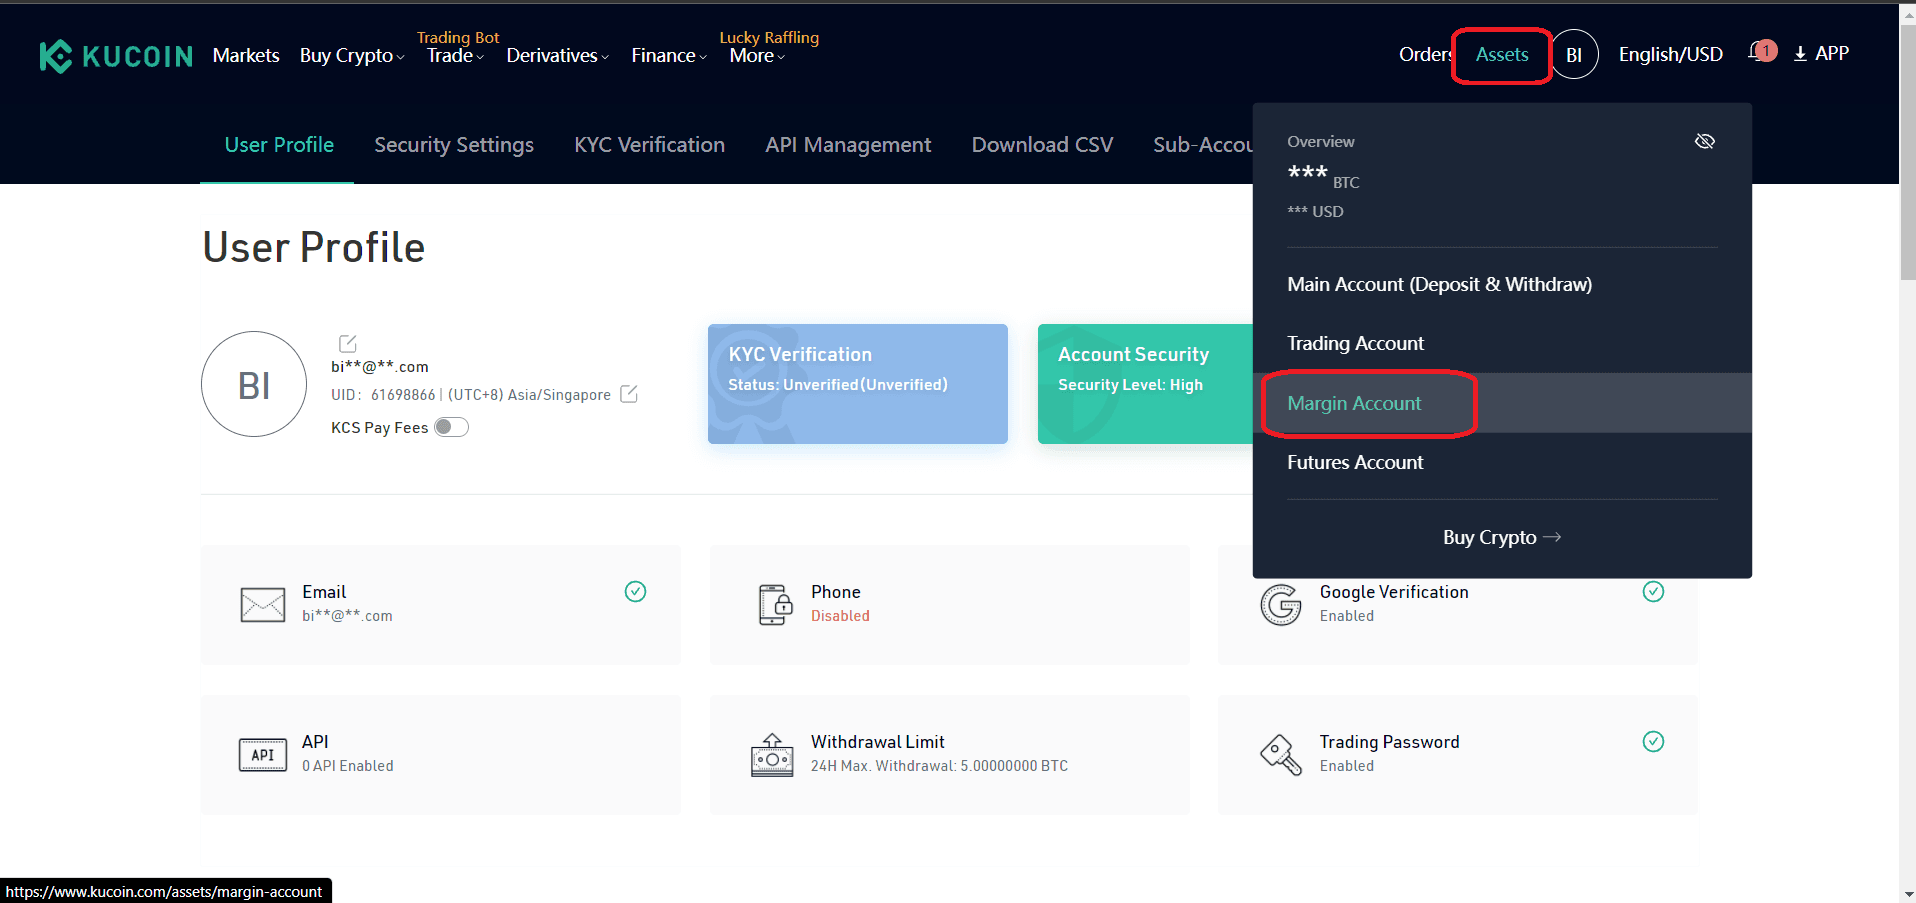Click the 24H Max. Withdrawal text

[939, 766]
